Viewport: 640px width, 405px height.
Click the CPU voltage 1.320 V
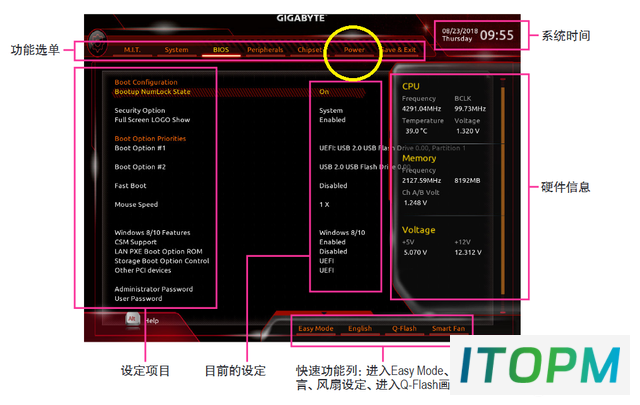point(468,131)
